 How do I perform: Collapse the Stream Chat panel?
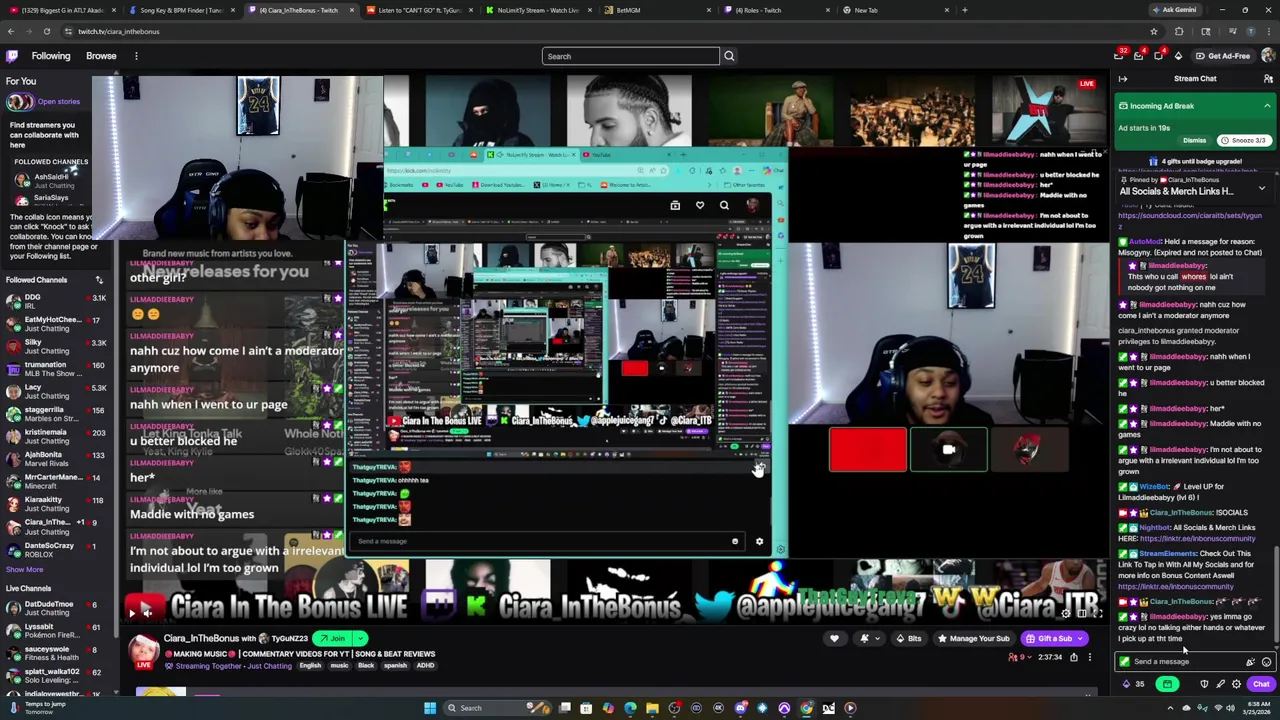[1123, 79]
